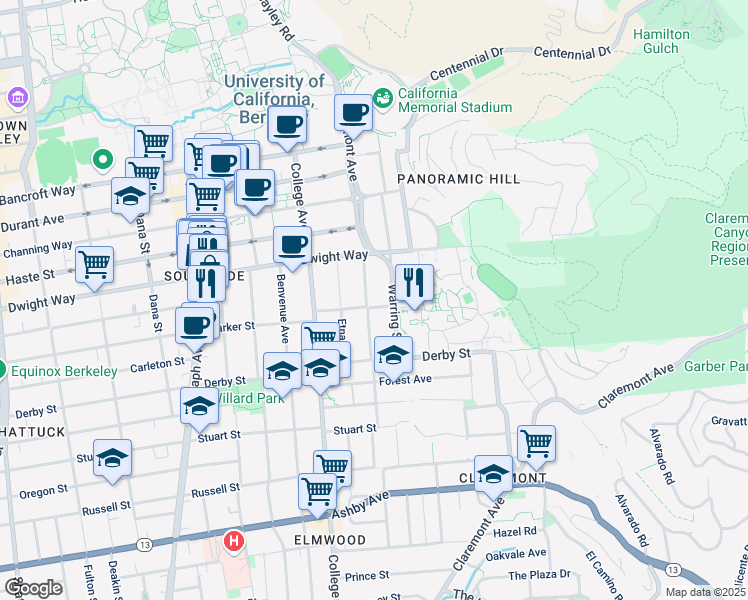Screen dimensions: 748x600
Task: Click the school marker on Derby St near Warring
Action: pyautogui.click(x=393, y=356)
